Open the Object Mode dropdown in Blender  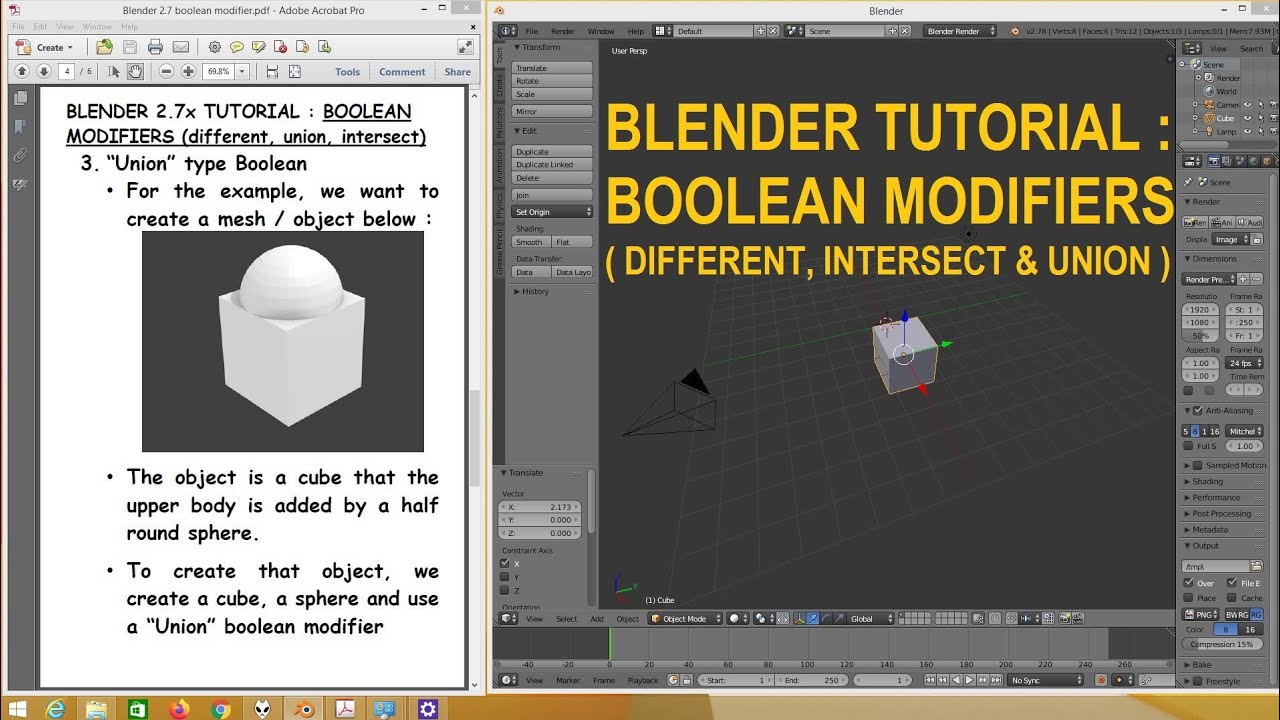[x=685, y=619]
